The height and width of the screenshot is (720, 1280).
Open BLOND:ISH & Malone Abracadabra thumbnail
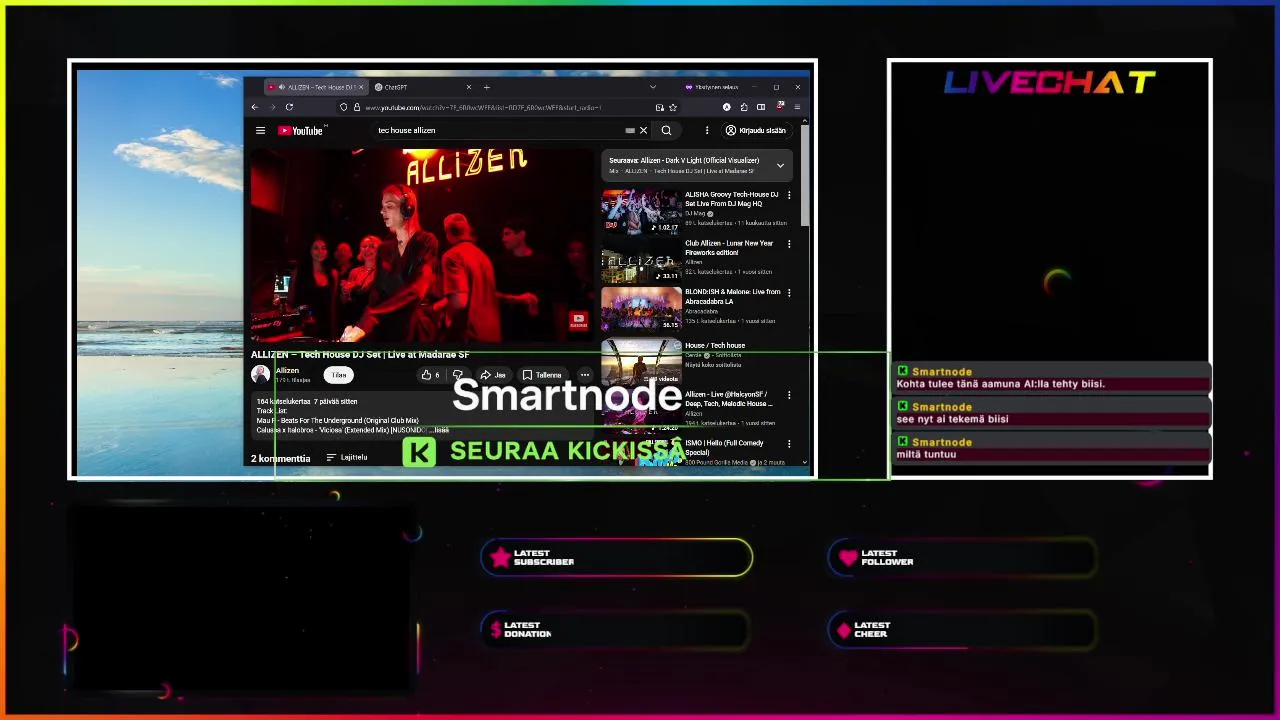641,309
